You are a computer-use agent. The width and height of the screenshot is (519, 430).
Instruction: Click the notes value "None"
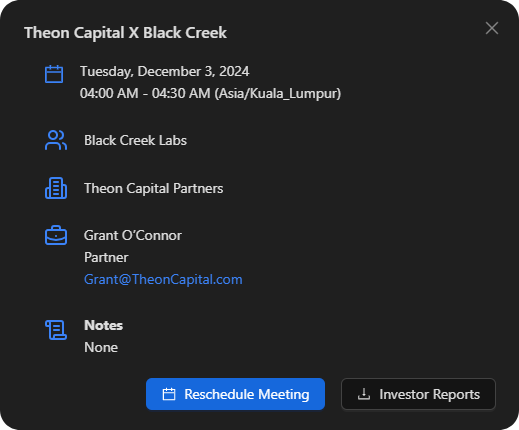pos(101,347)
